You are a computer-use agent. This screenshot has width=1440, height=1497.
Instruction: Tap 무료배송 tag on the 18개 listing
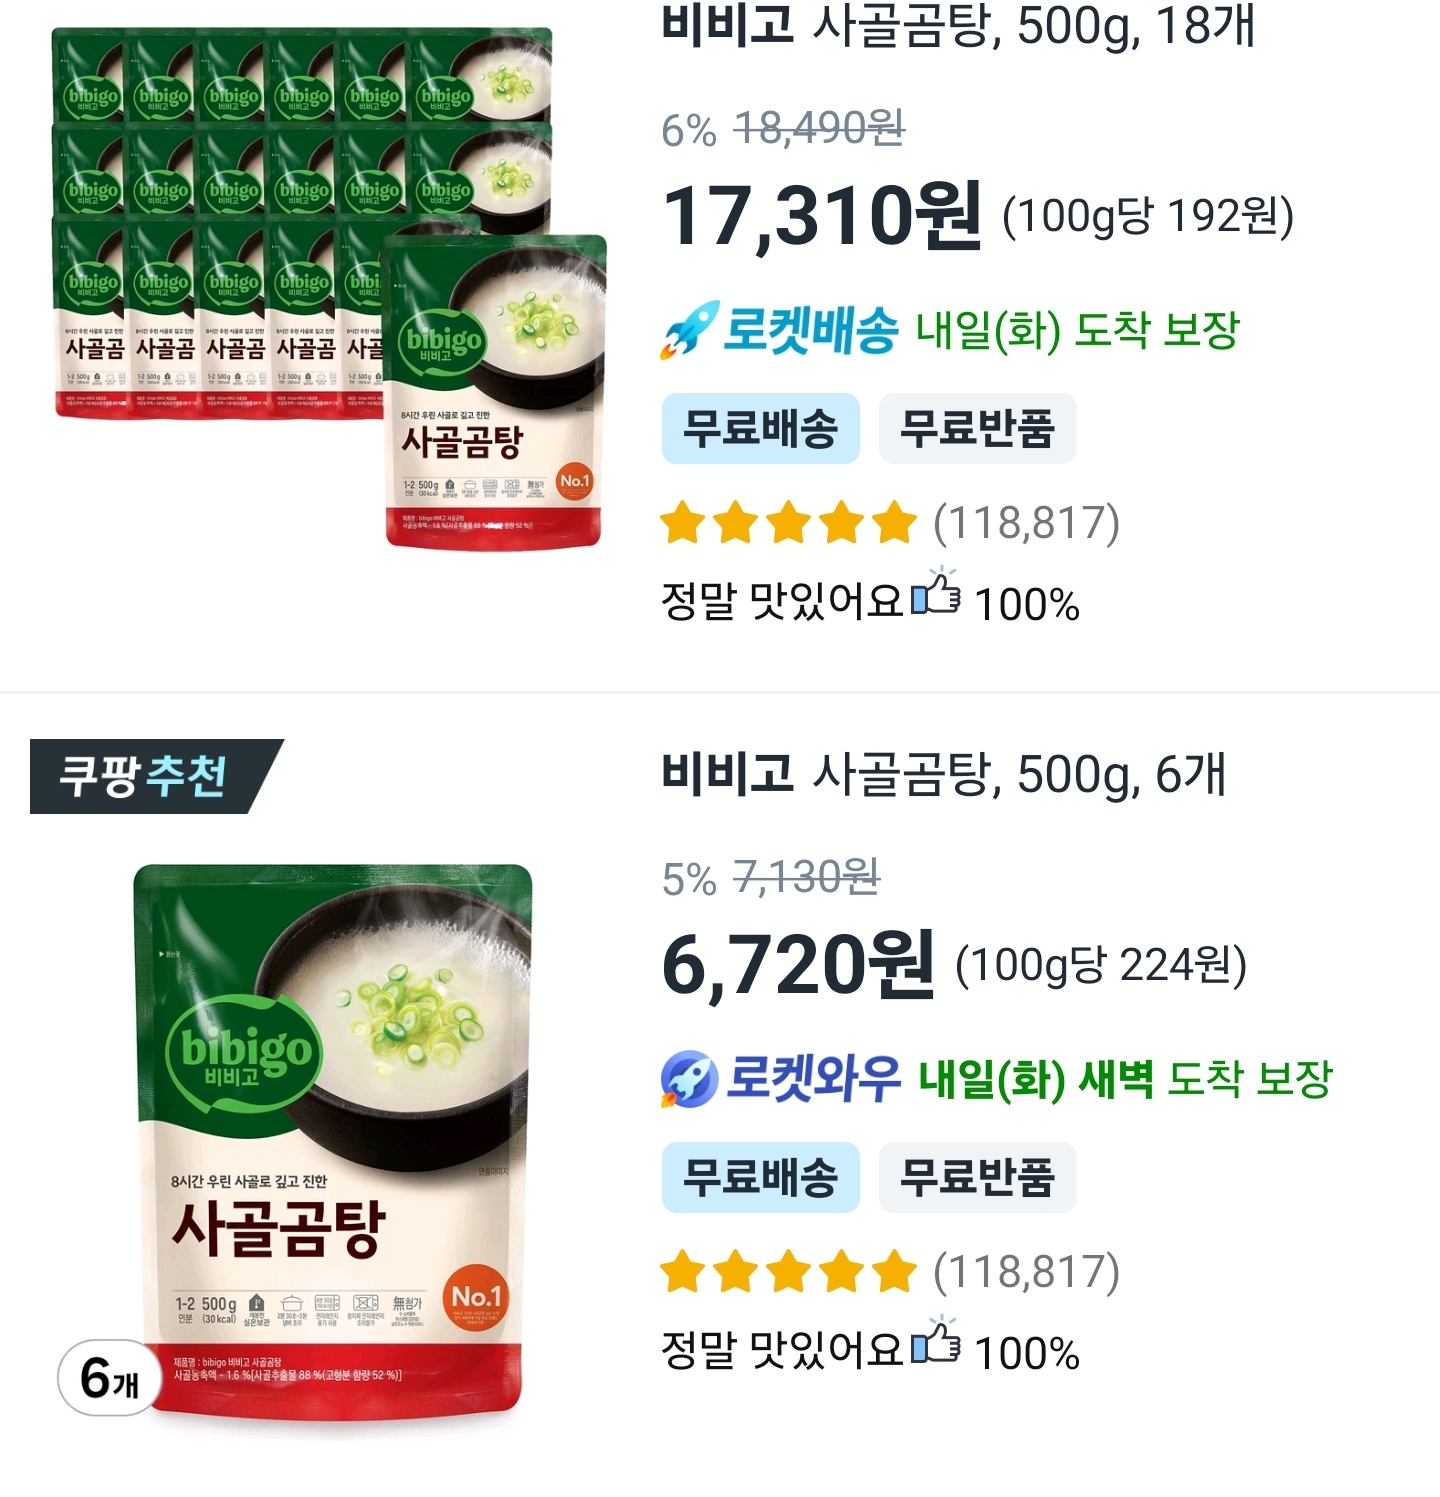(x=760, y=429)
